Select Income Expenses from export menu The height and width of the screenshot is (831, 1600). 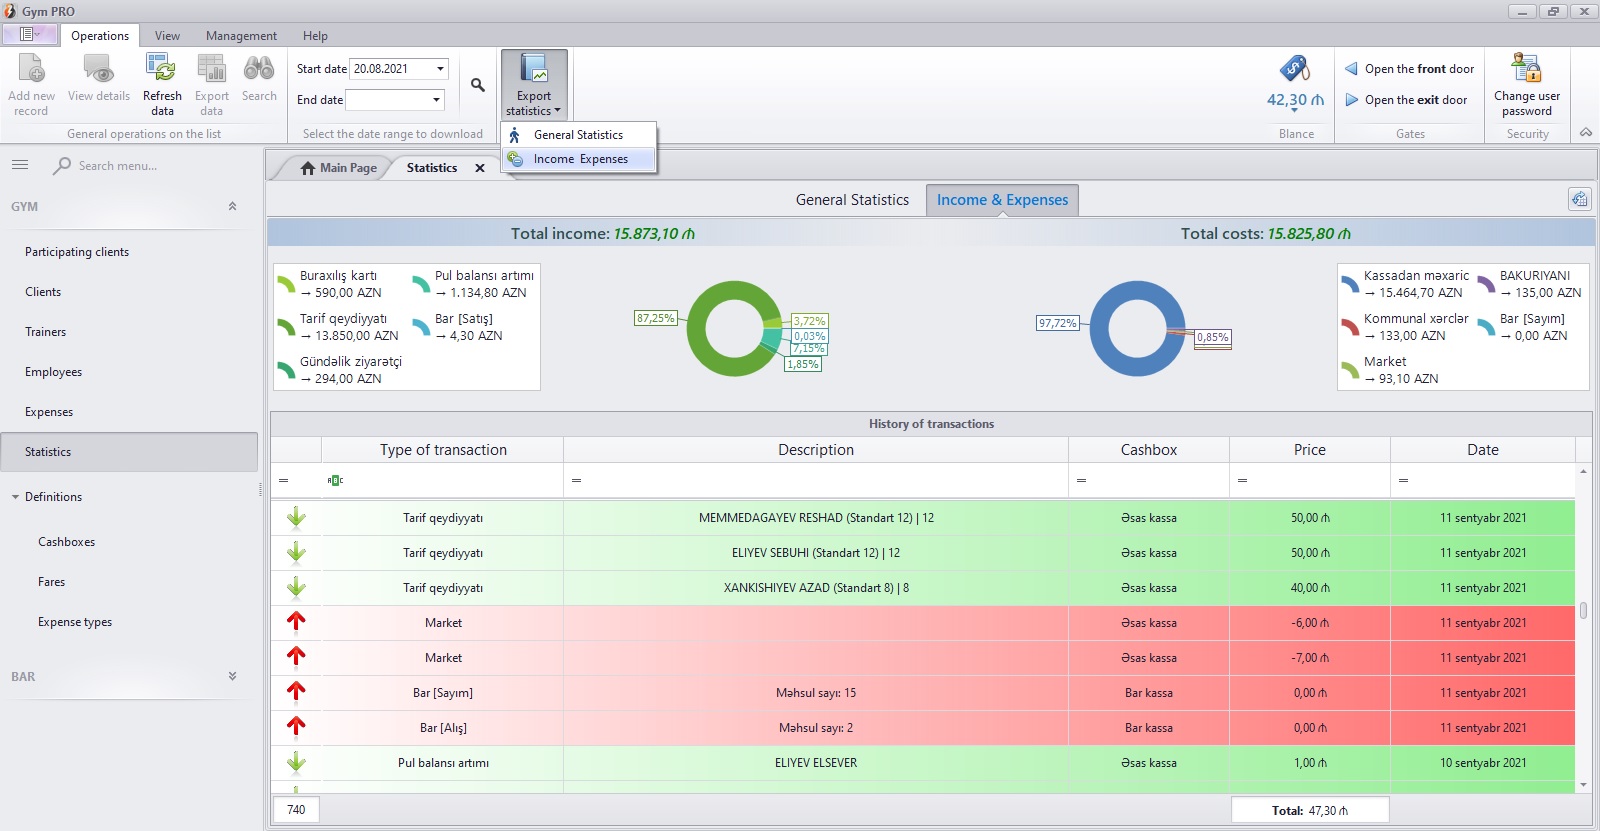pyautogui.click(x=580, y=159)
